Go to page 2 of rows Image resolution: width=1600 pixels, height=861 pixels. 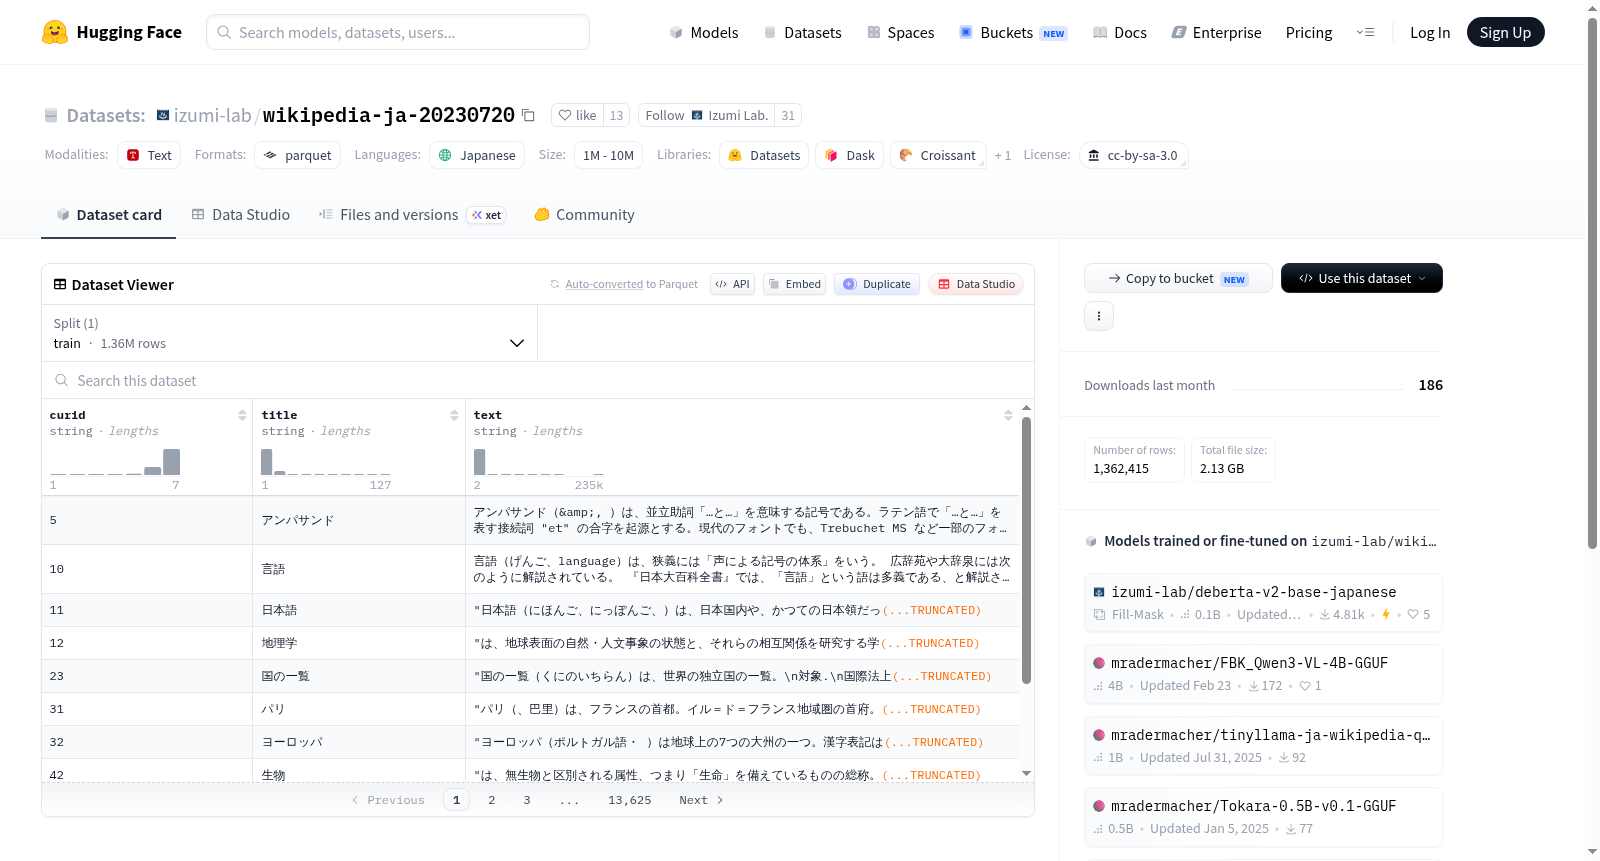pos(491,800)
